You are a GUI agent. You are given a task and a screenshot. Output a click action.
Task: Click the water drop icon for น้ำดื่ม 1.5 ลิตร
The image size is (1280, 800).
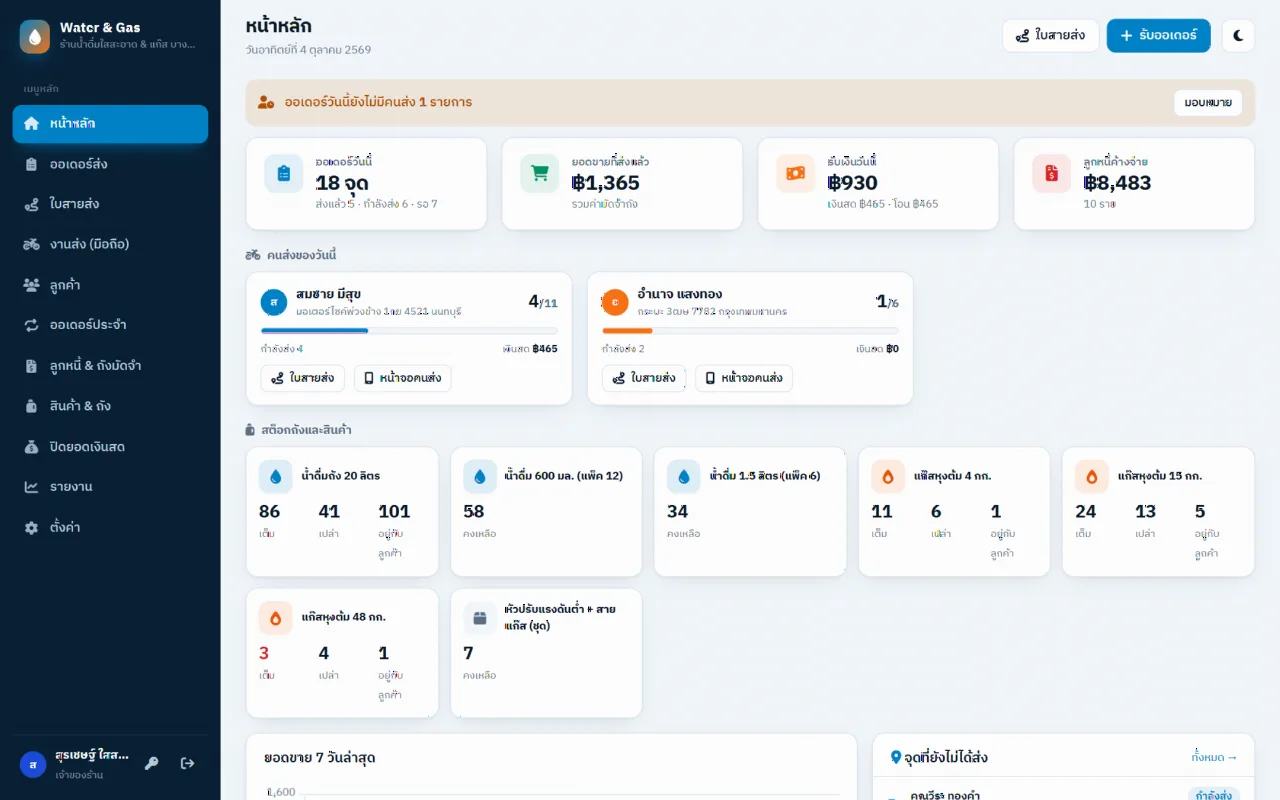pyautogui.click(x=684, y=477)
